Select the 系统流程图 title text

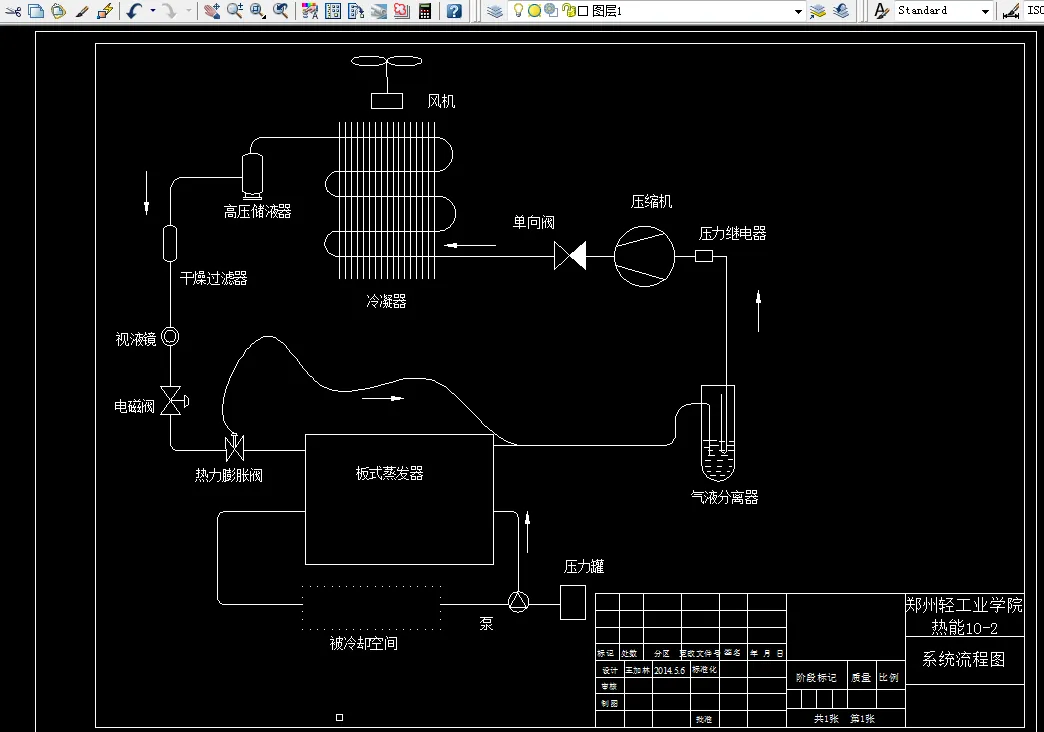click(963, 659)
